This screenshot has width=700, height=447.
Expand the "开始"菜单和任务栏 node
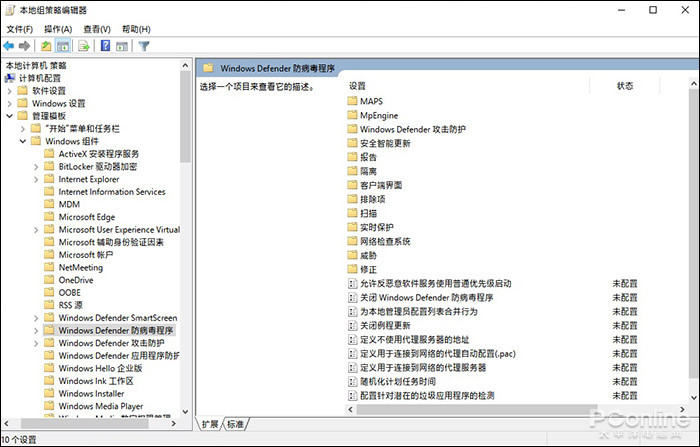[x=23, y=129]
